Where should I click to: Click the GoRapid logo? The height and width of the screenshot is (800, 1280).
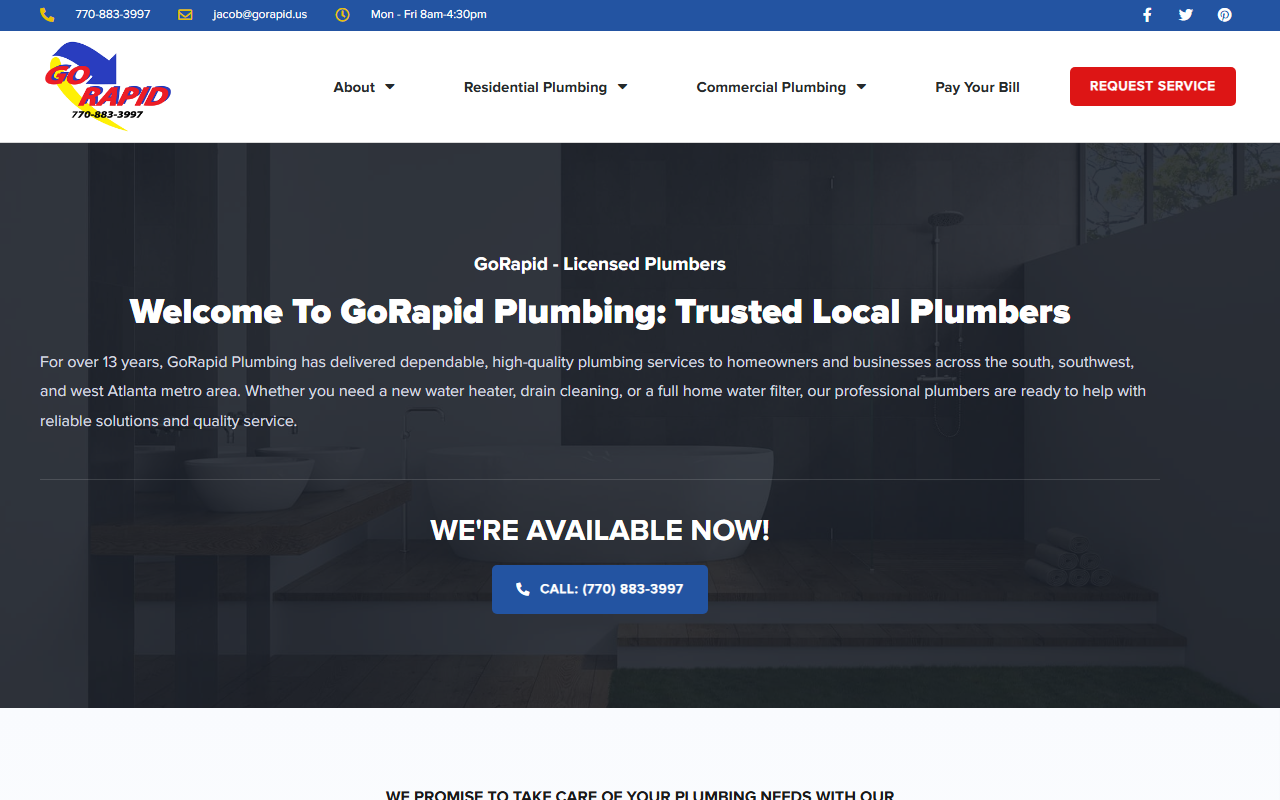pyautogui.click(x=107, y=86)
